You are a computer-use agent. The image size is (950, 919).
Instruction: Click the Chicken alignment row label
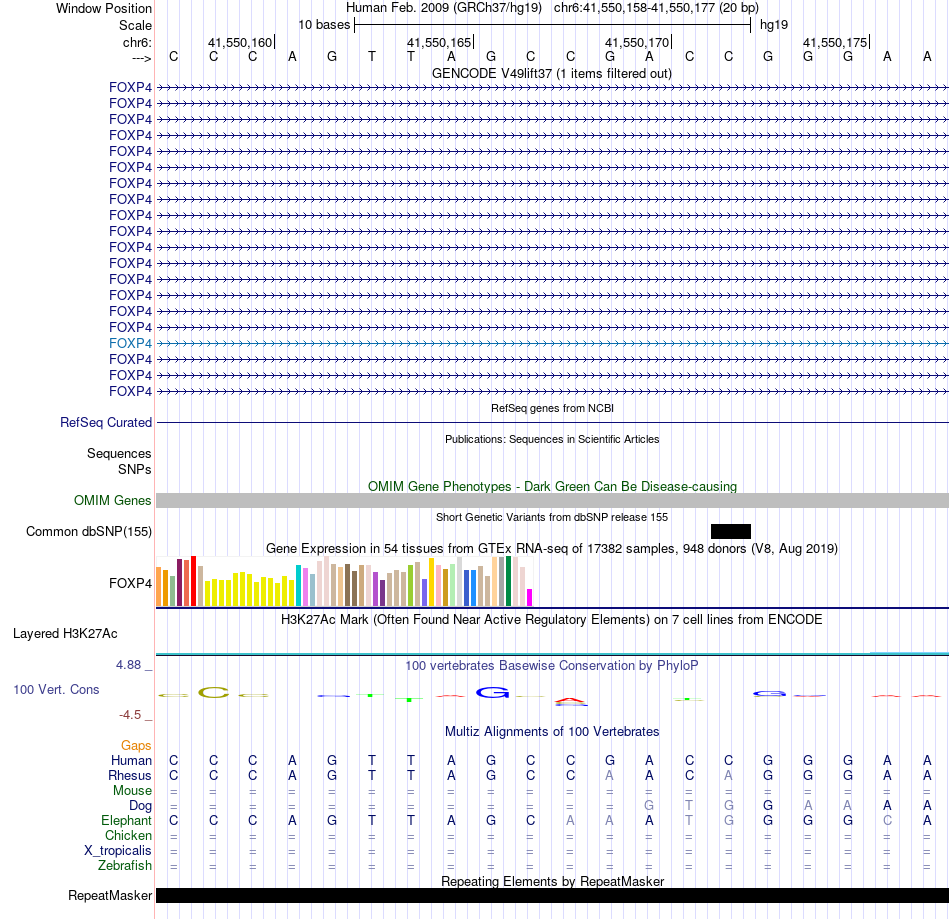coord(128,835)
